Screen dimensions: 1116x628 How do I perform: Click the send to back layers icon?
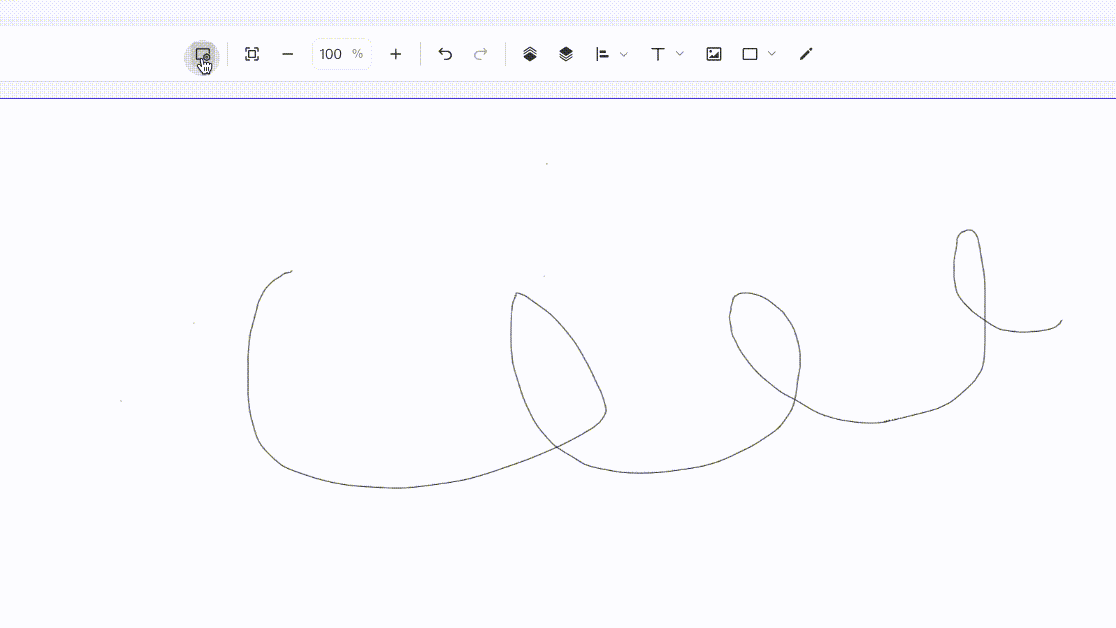(x=566, y=54)
